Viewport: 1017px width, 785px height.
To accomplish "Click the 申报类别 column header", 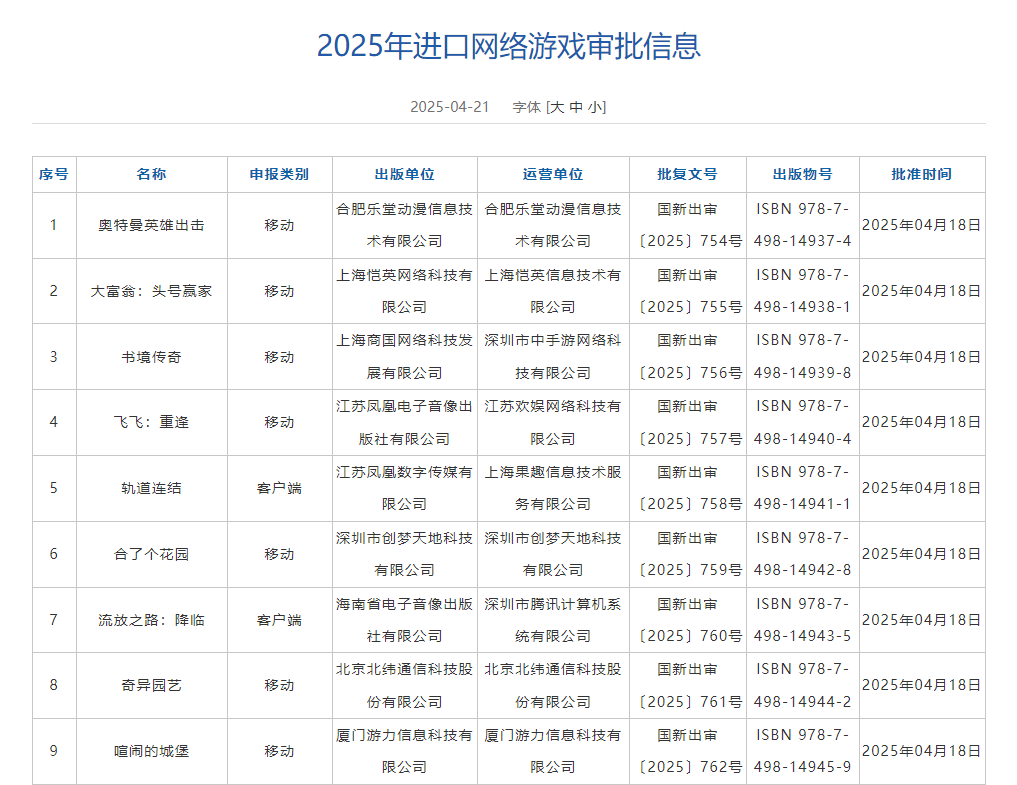I will pyautogui.click(x=279, y=174).
